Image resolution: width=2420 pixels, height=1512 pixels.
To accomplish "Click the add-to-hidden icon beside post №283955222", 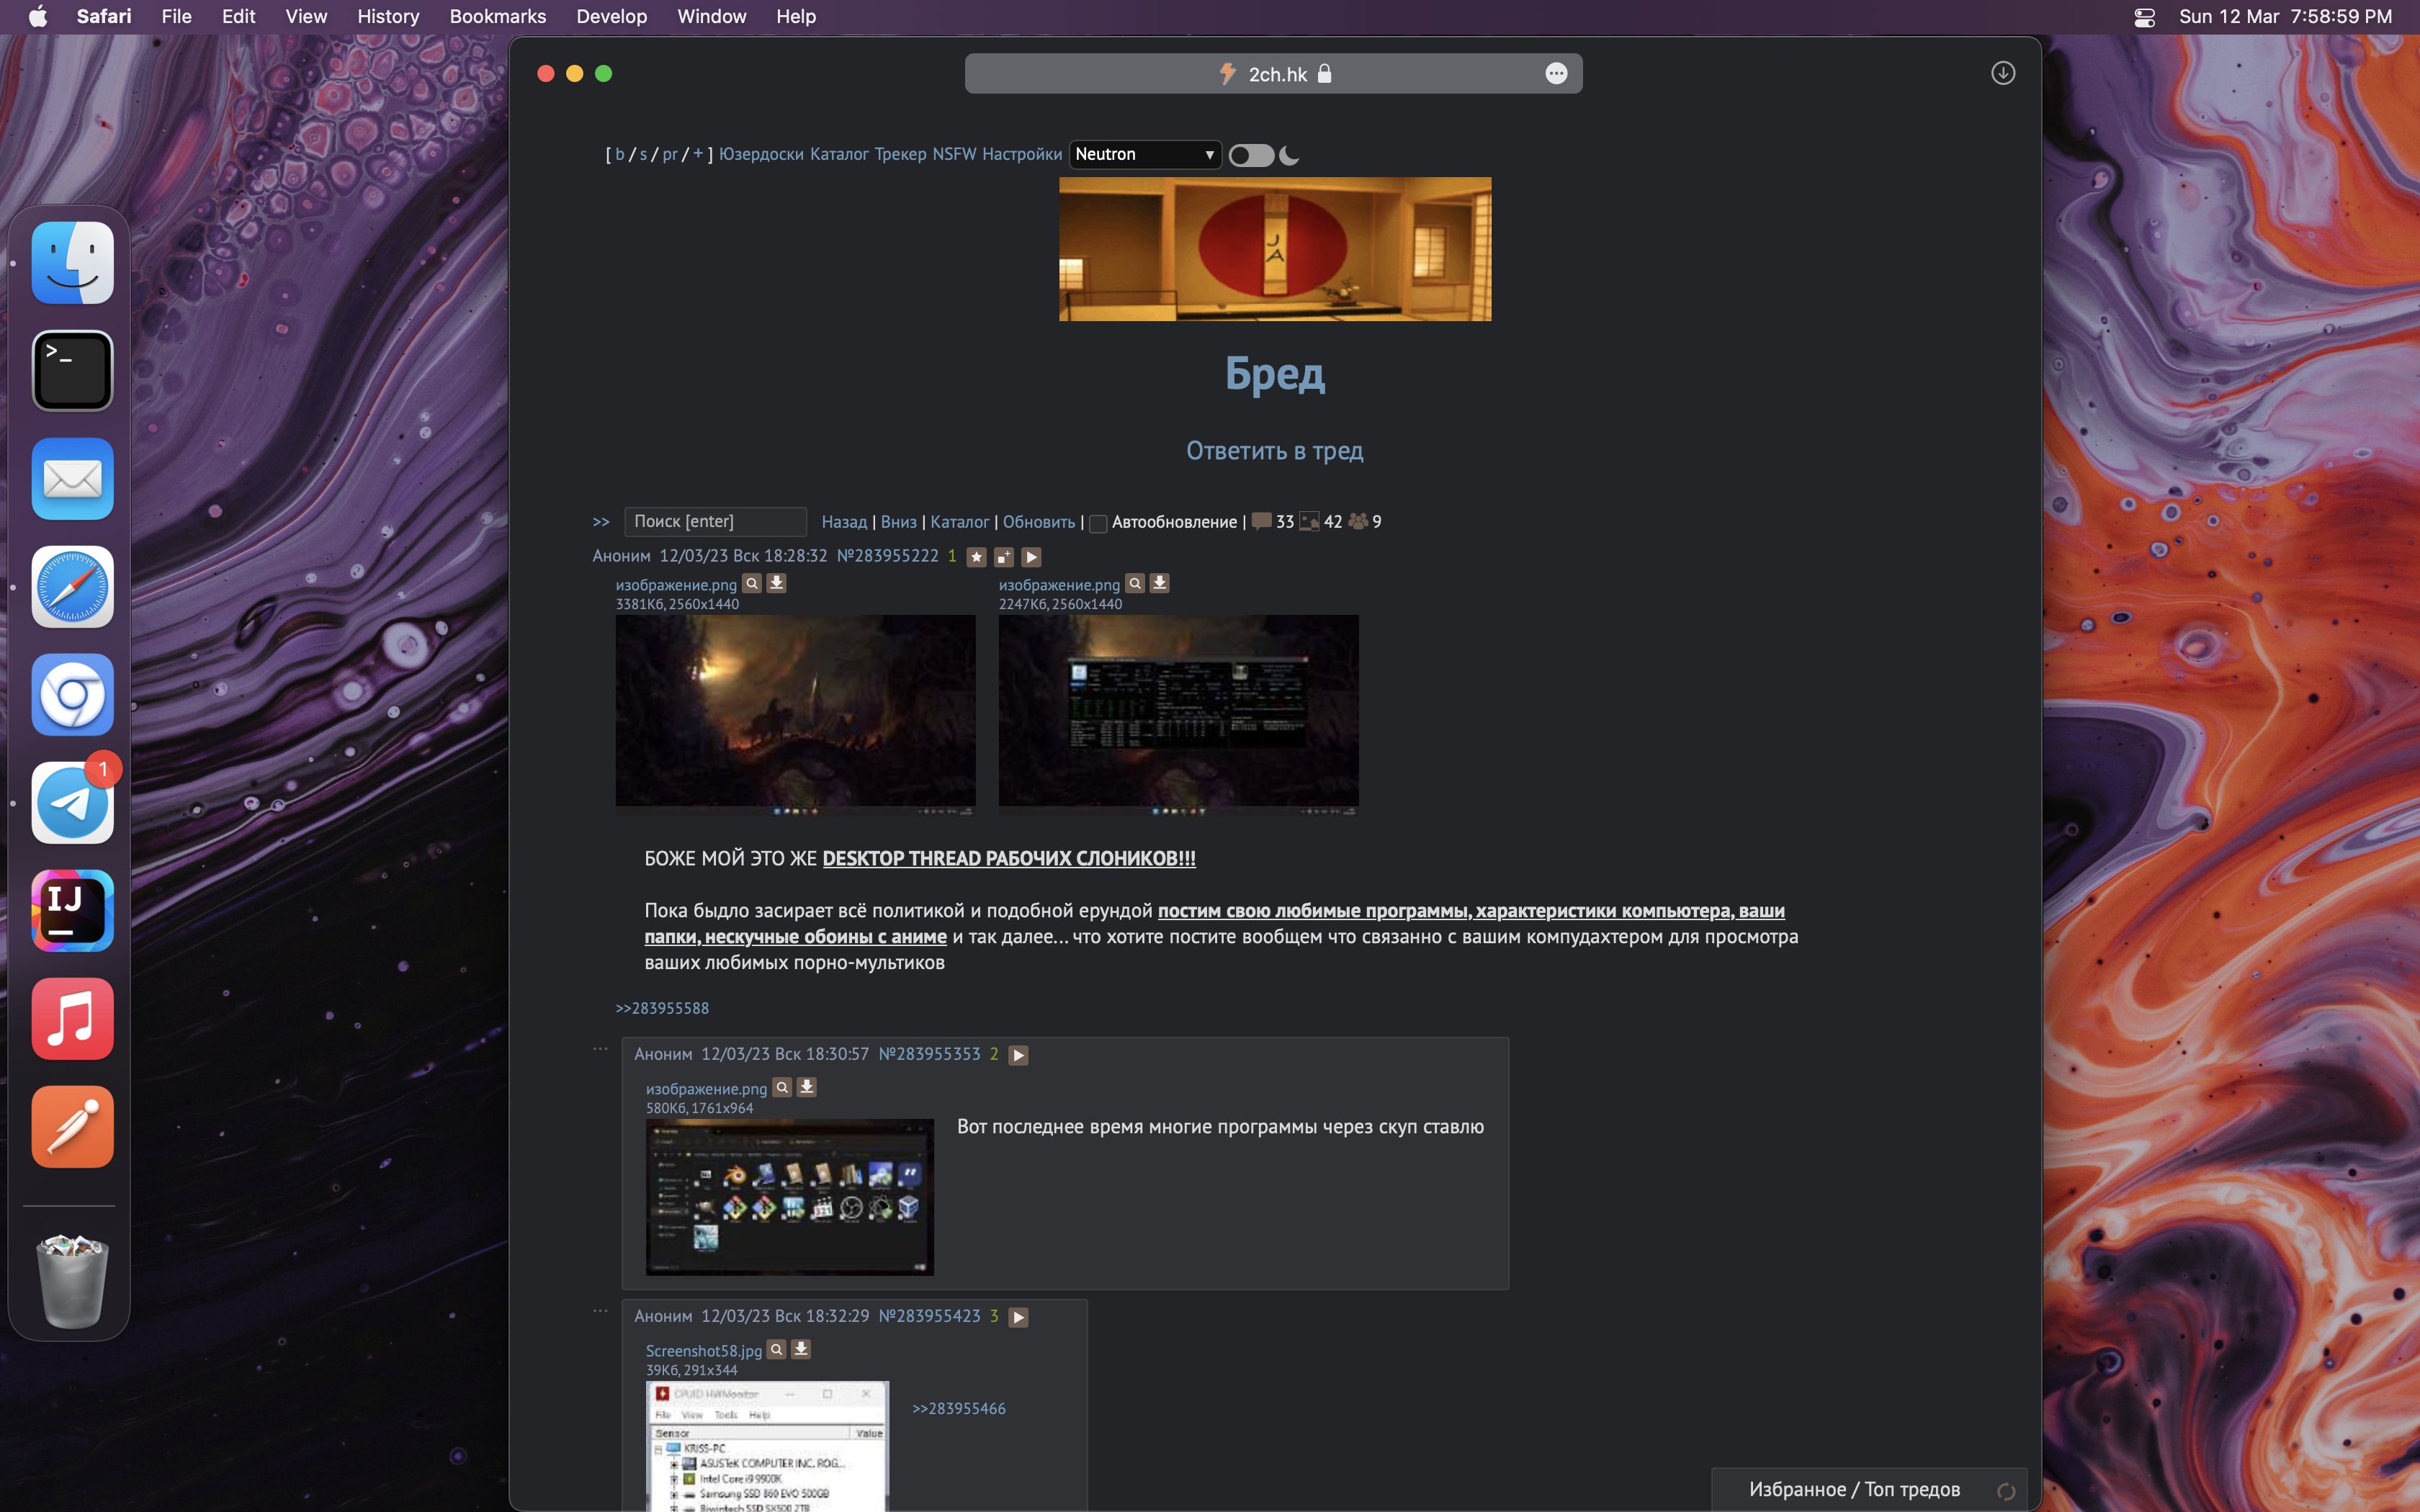I will coord(1004,557).
